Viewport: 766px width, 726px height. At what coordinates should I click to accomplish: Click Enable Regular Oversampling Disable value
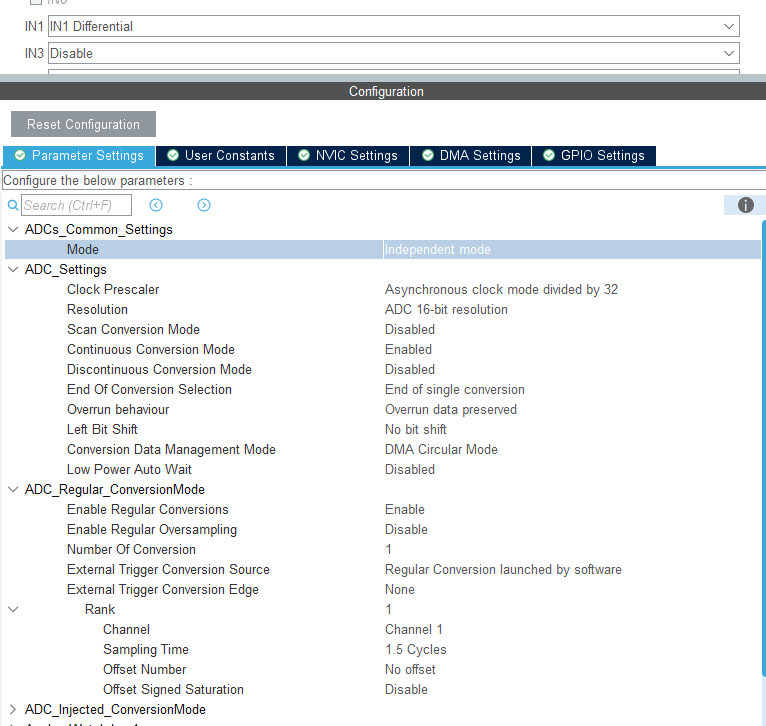point(406,530)
